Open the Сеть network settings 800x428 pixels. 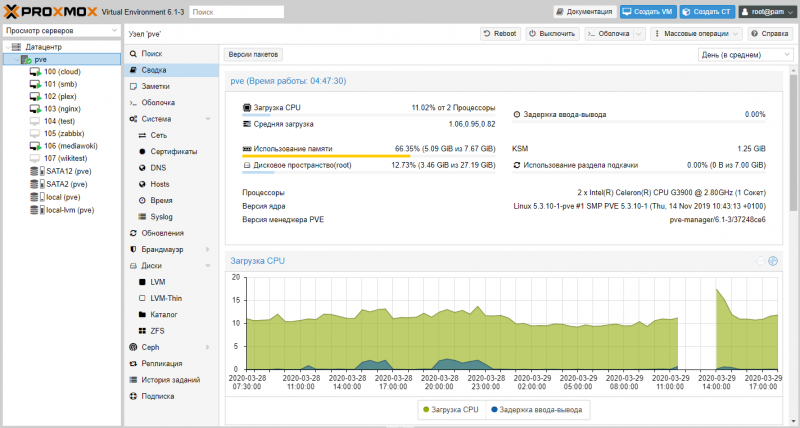[159, 134]
